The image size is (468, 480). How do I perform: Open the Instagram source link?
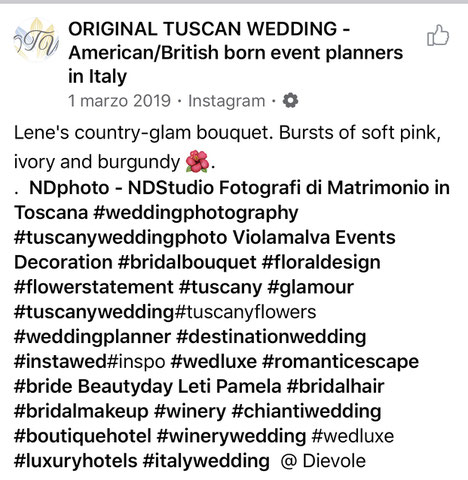(227, 101)
